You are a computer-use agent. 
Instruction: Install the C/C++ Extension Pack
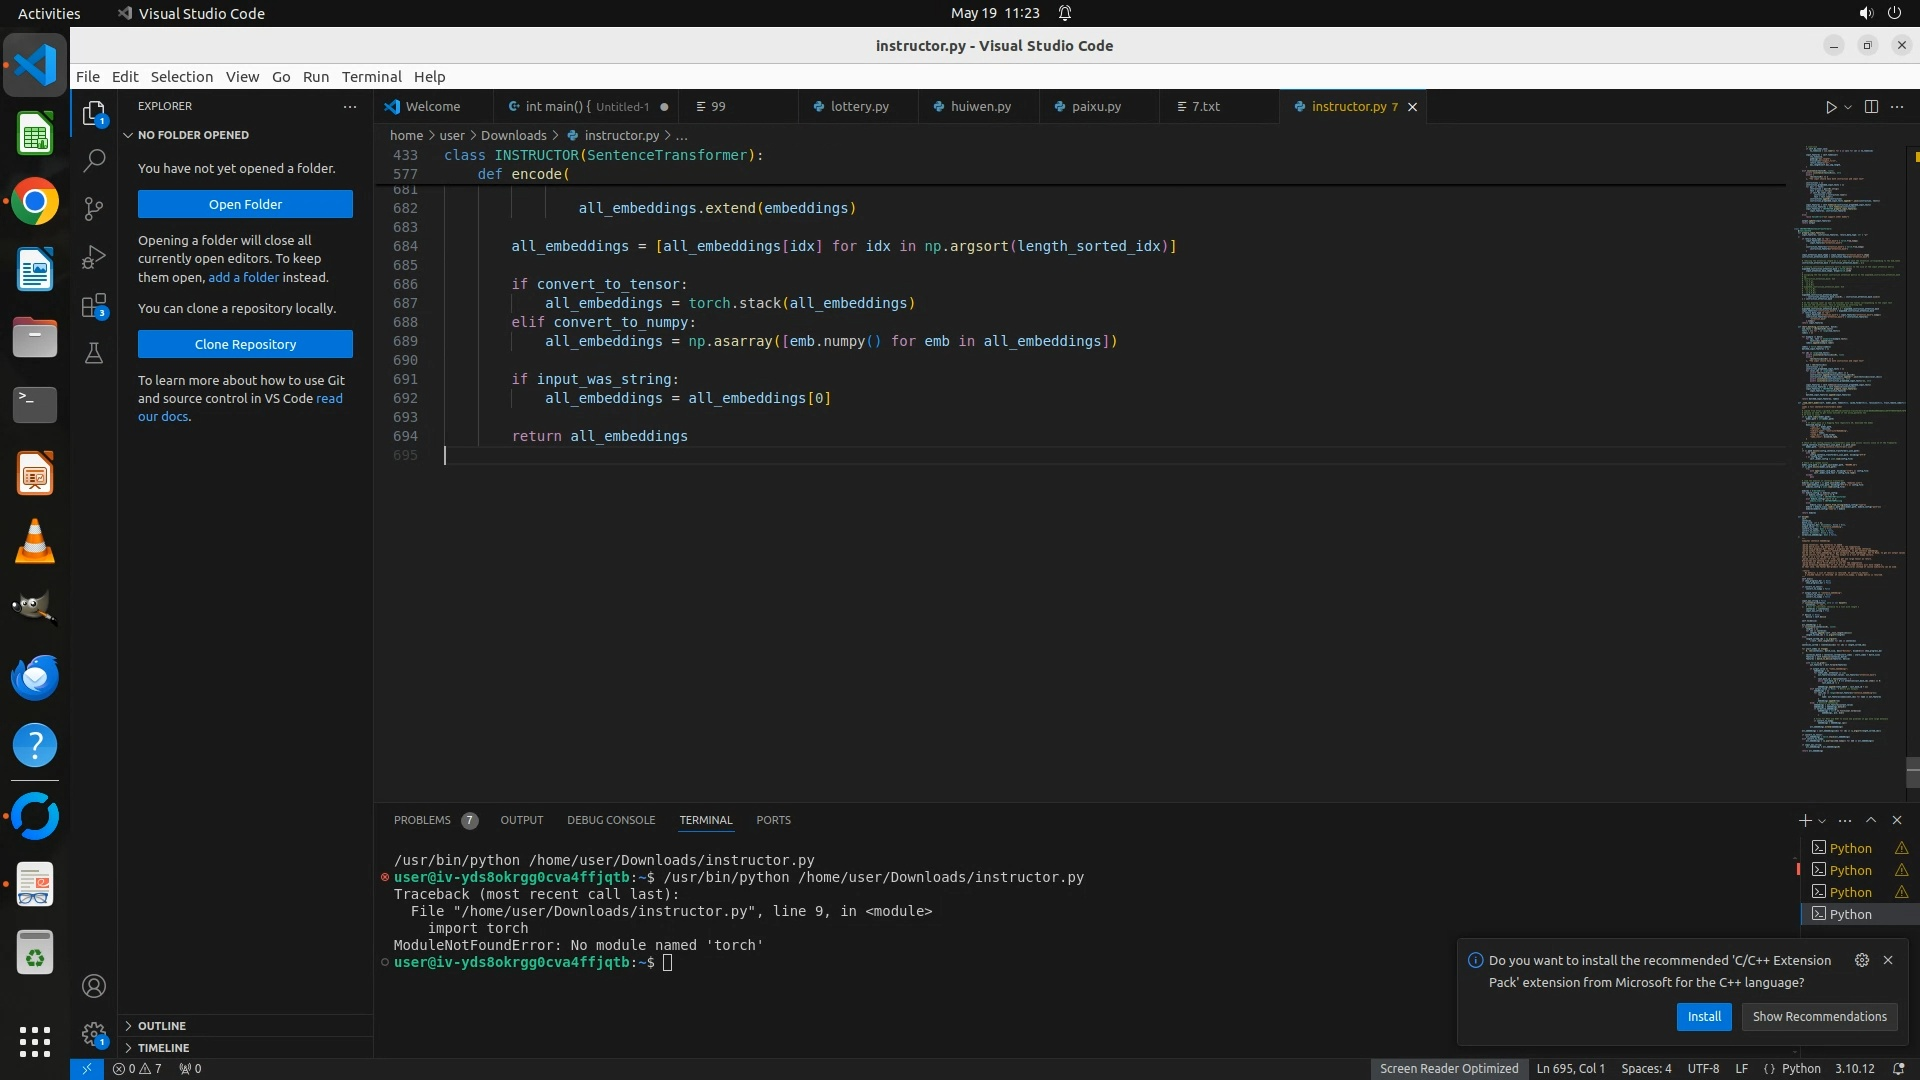click(x=1703, y=1016)
